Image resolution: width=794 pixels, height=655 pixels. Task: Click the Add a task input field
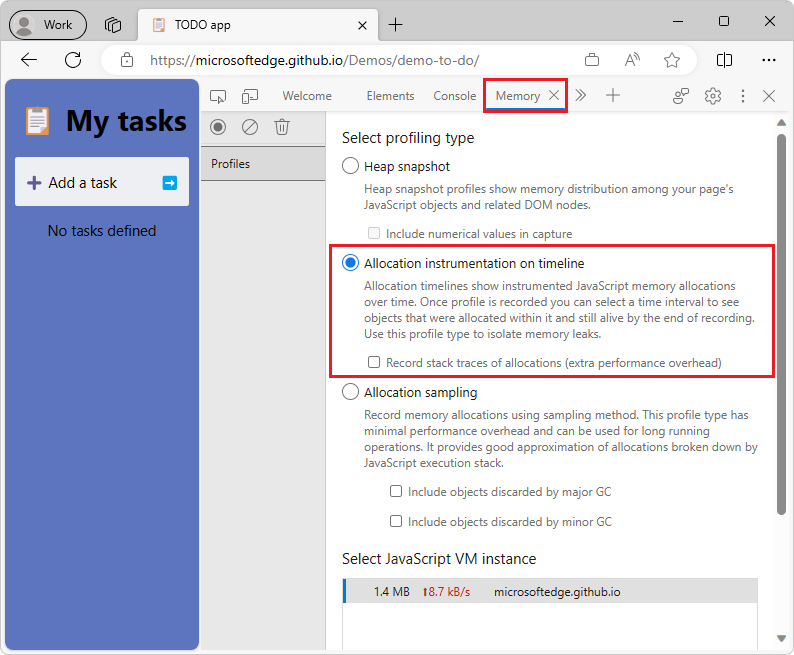coord(102,182)
